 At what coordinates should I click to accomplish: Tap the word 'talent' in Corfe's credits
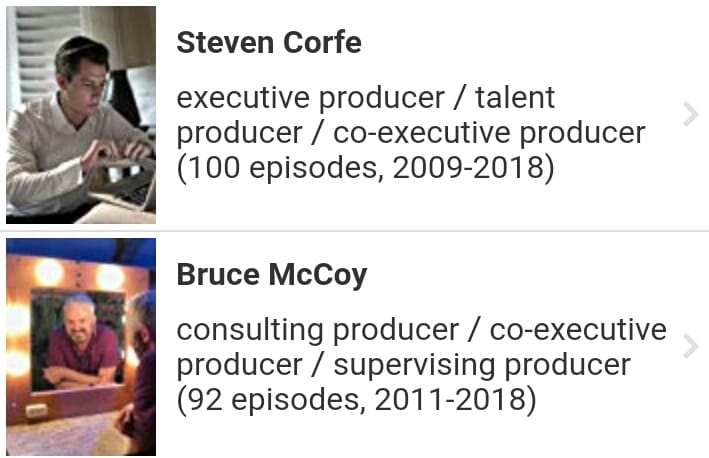515,98
